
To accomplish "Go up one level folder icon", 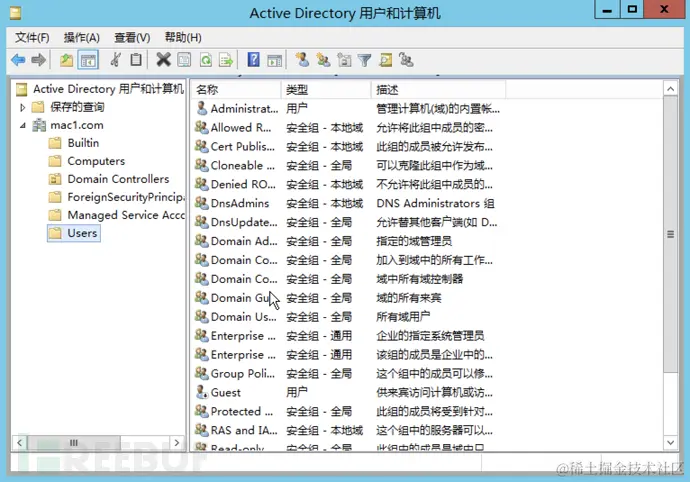I will click(66, 60).
